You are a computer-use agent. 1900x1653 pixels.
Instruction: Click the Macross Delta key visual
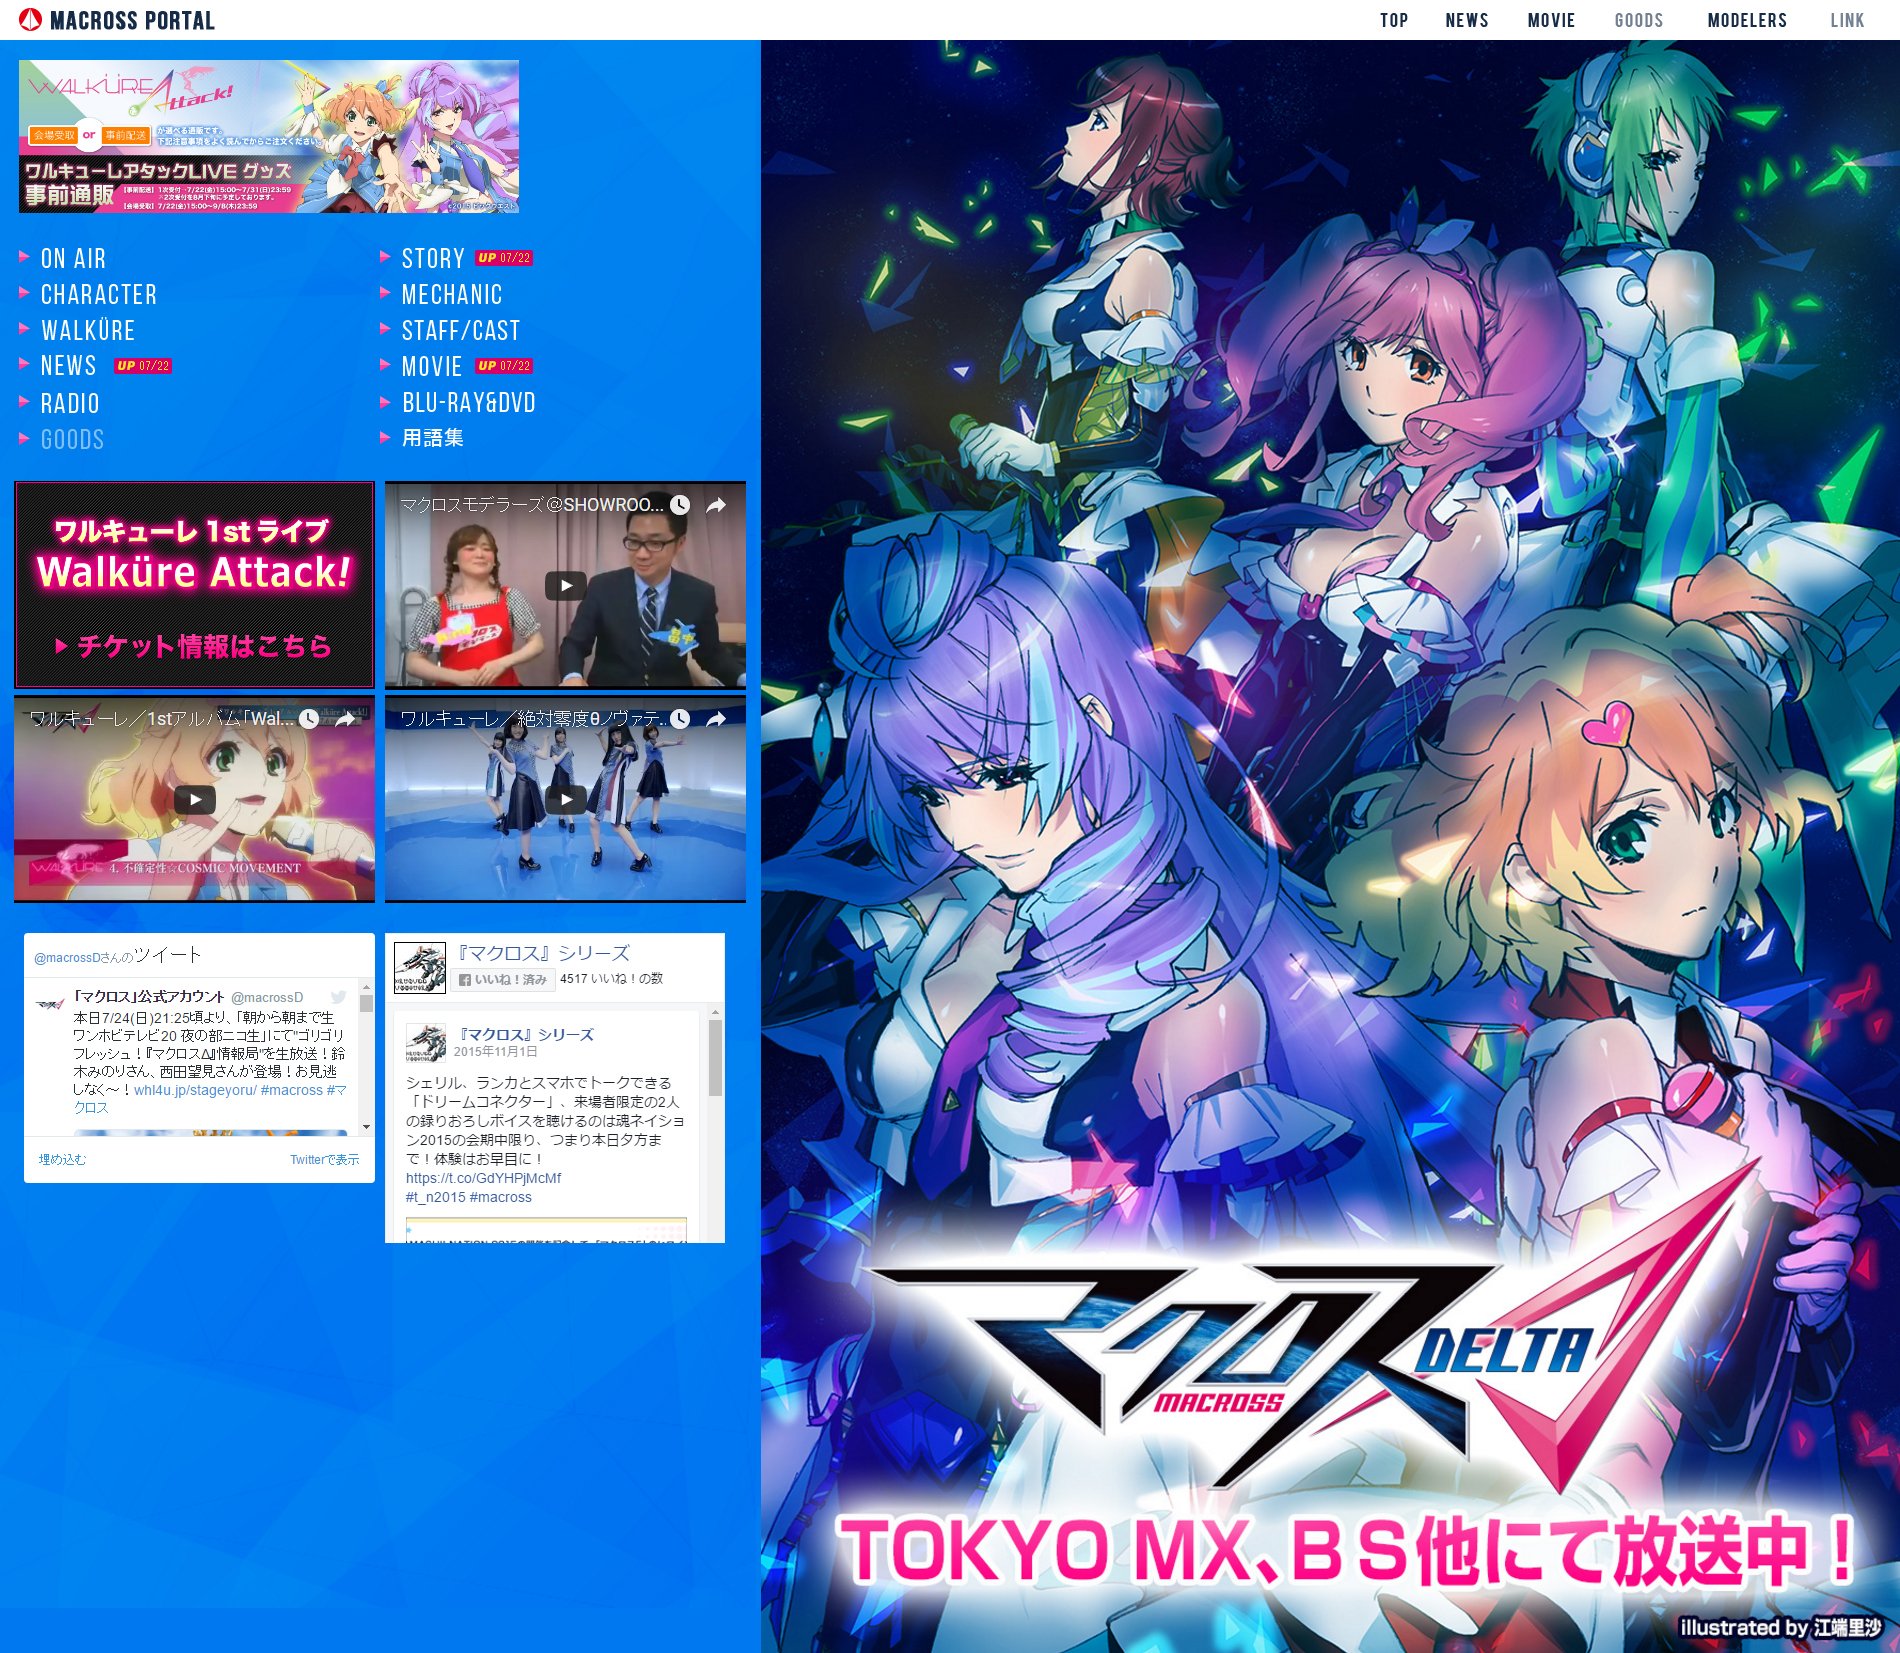pos(1330,846)
